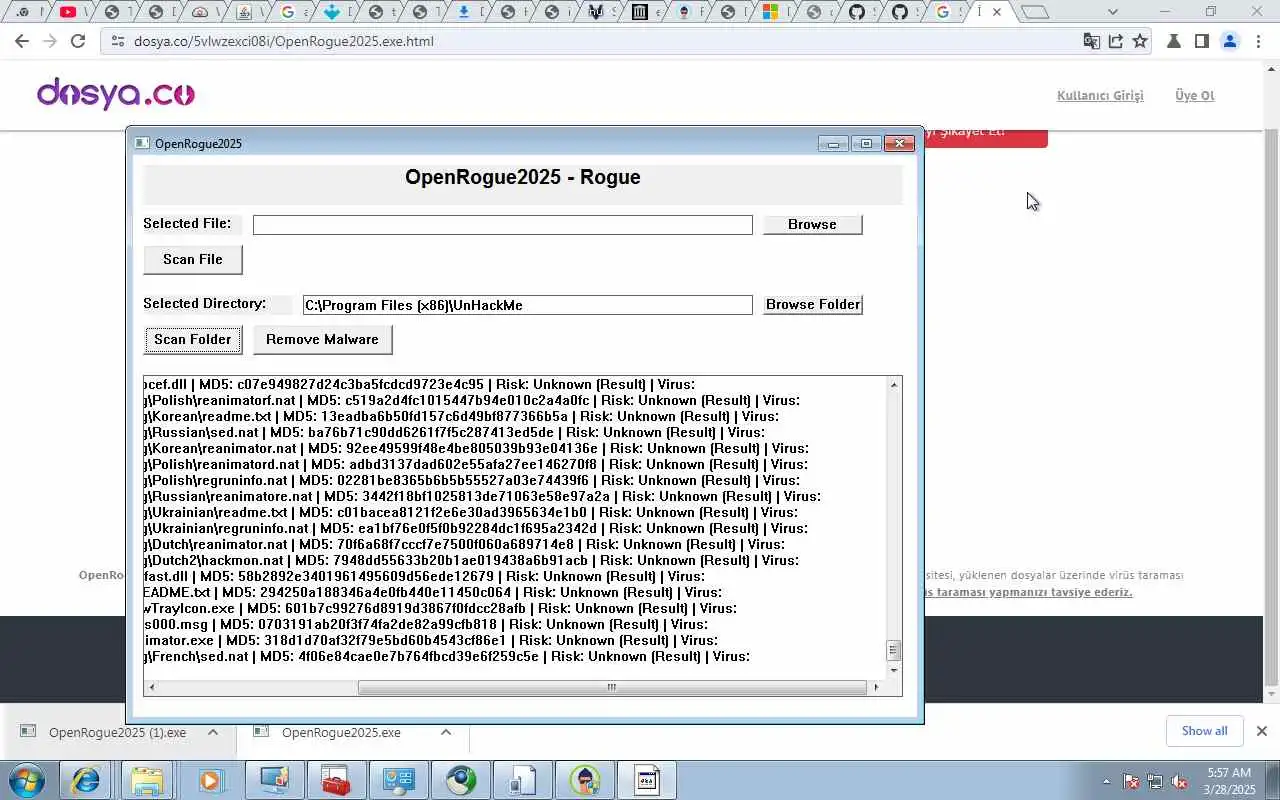This screenshot has height=800, width=1280.
Task: Open Windows Explorer folder taskbar icon
Action: click(x=147, y=780)
